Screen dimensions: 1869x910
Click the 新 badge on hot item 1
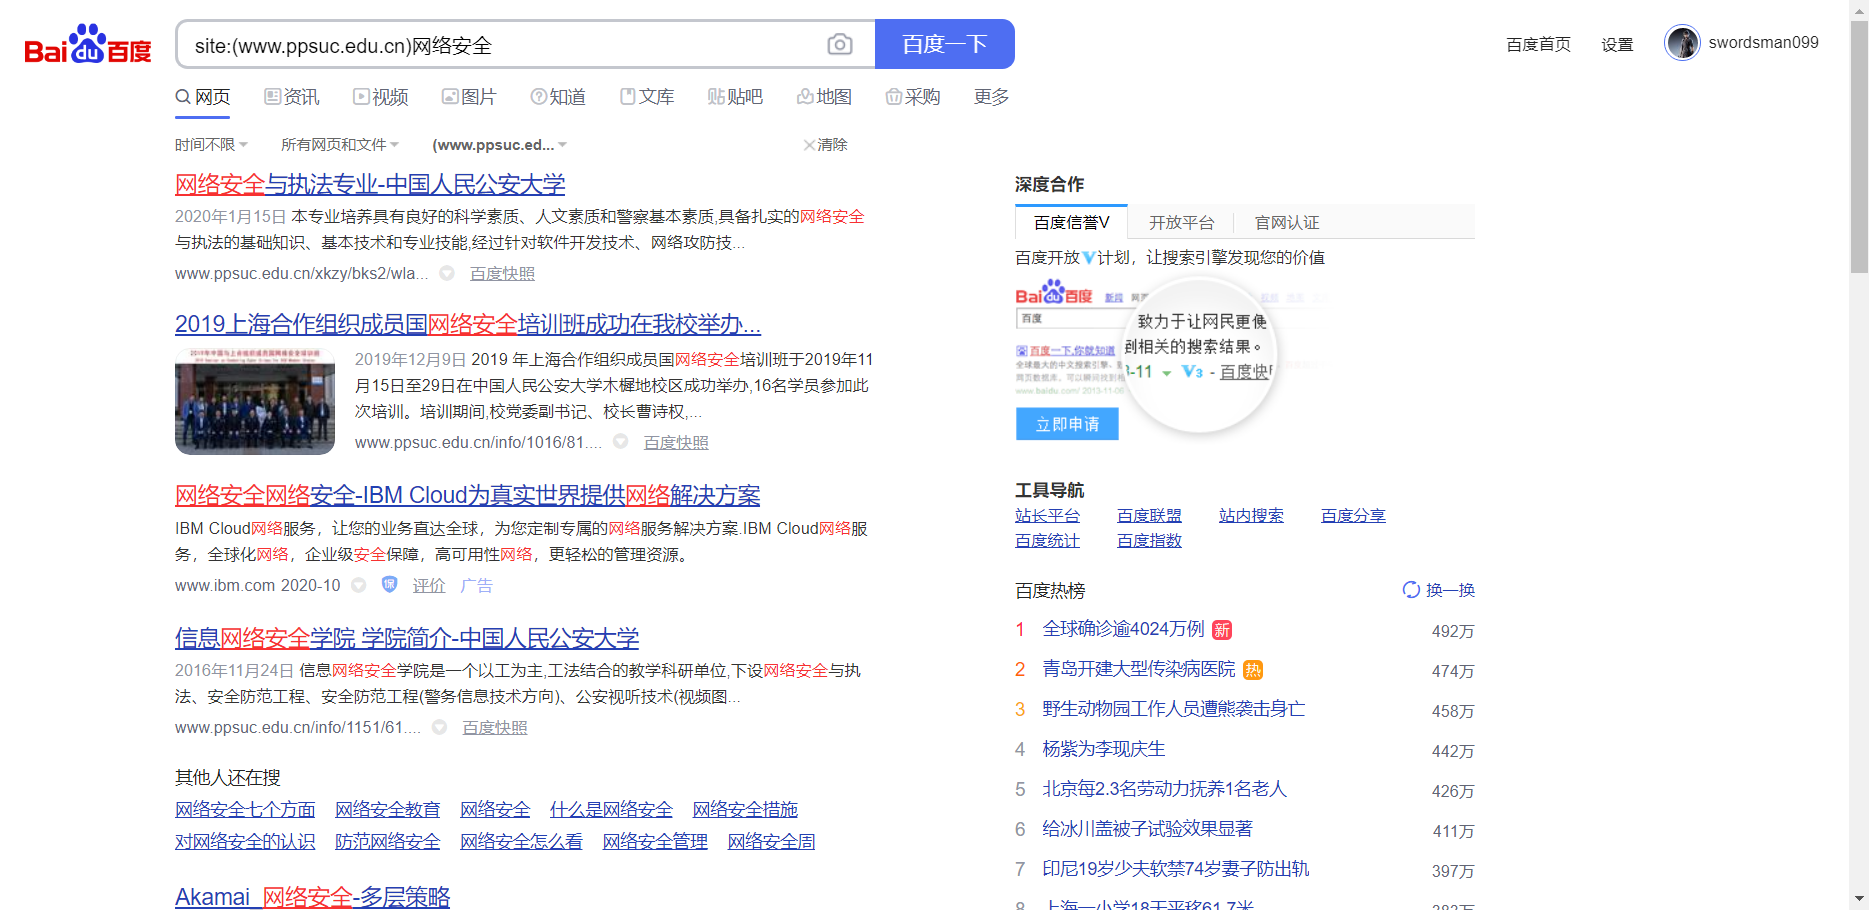tap(1222, 630)
